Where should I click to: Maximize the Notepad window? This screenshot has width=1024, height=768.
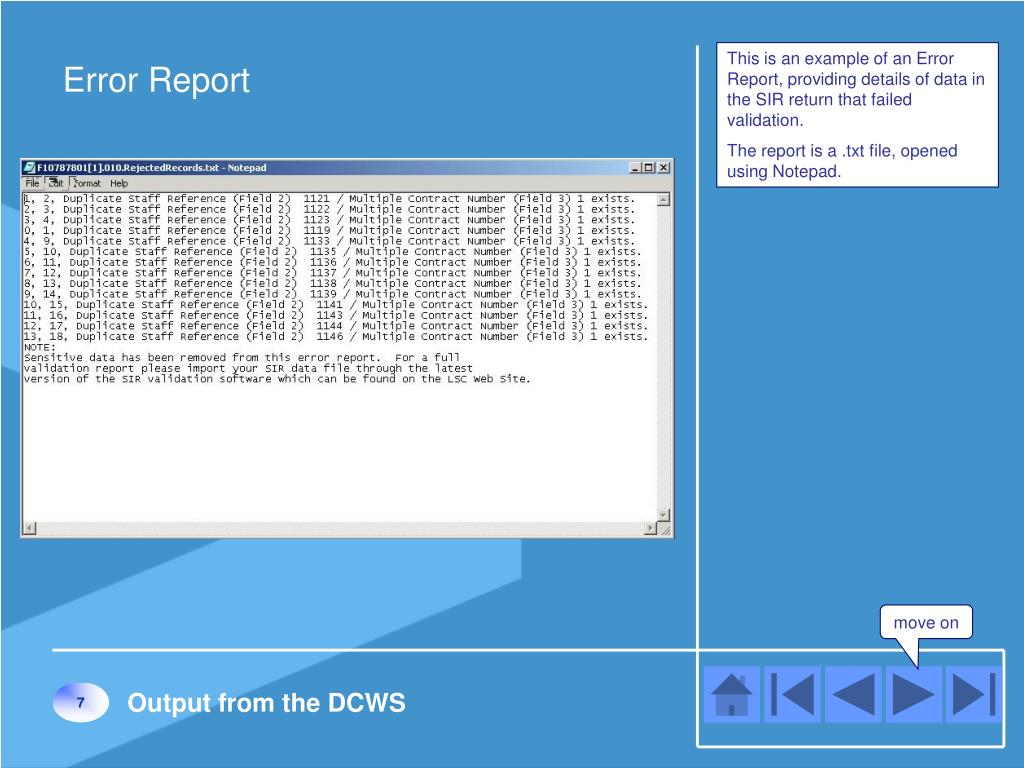click(648, 167)
